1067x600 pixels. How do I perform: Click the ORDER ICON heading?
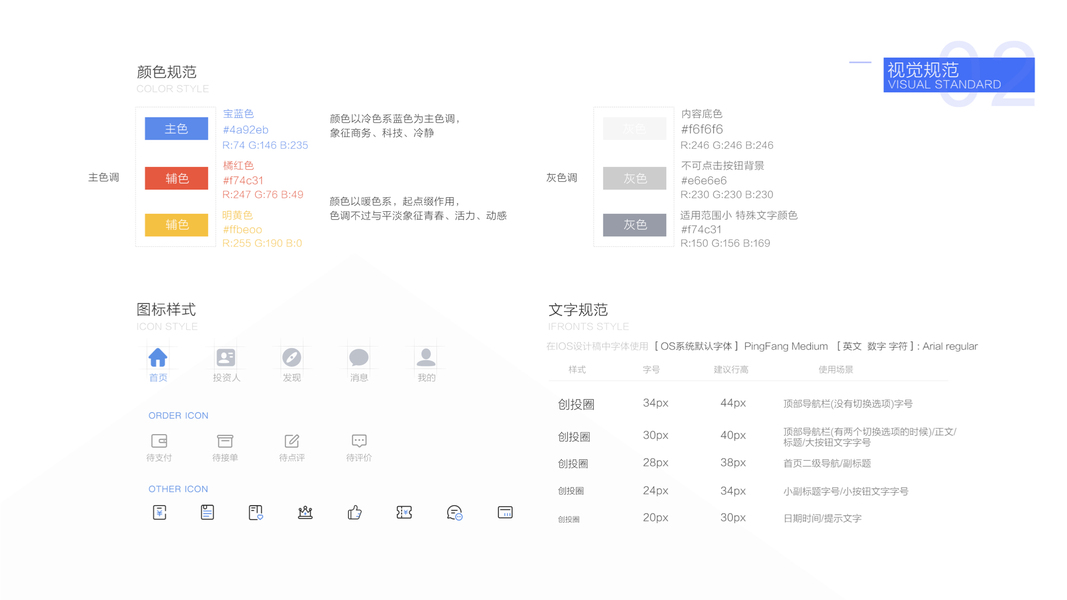click(x=178, y=416)
